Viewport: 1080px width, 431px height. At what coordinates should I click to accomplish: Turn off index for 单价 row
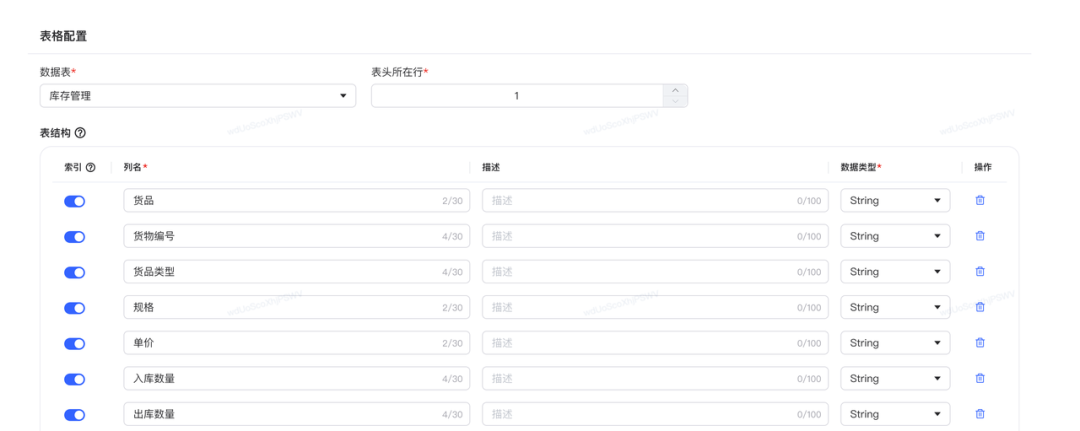(75, 343)
